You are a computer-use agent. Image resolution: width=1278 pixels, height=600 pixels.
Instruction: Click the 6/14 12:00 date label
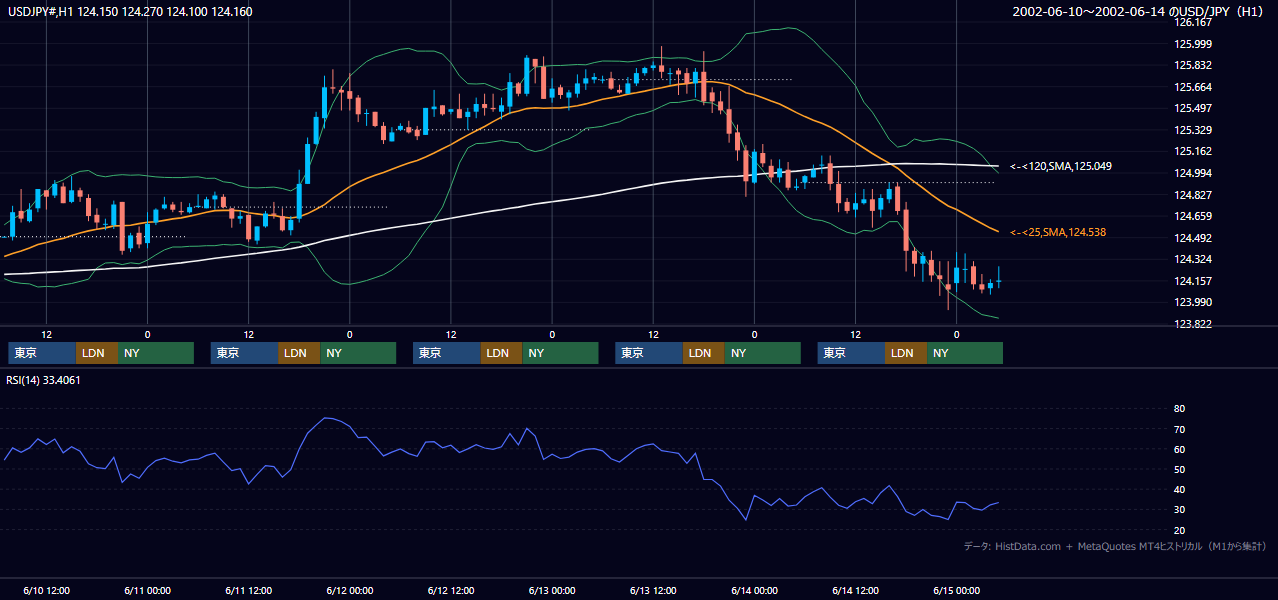855,590
